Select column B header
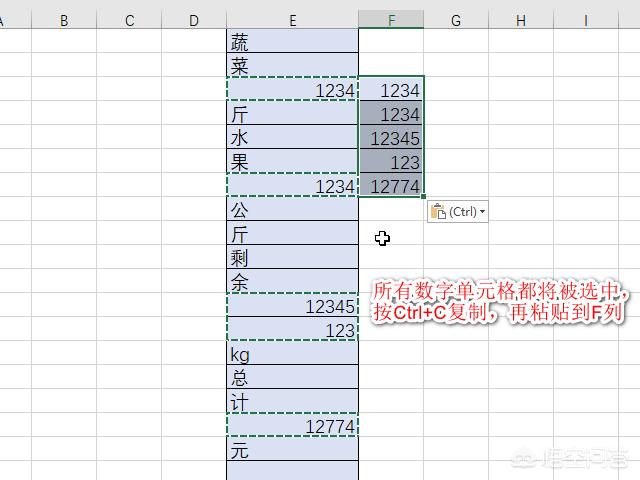Image resolution: width=640 pixels, height=480 pixels. pos(64,20)
